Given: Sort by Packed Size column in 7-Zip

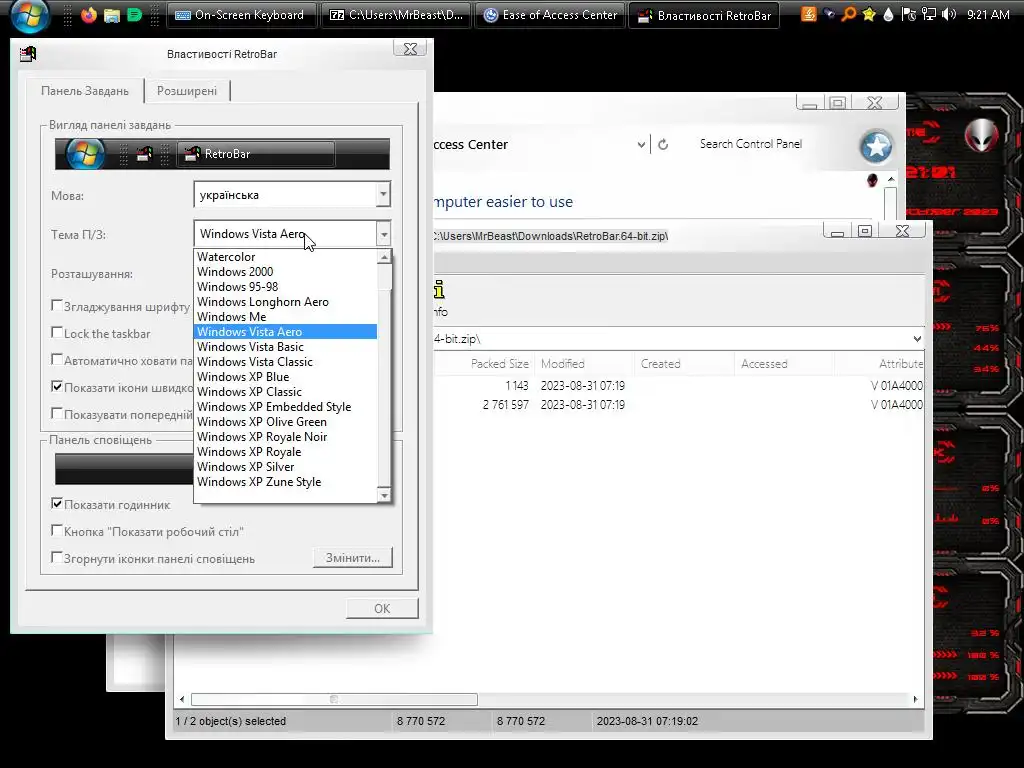Looking at the screenshot, I should coord(500,364).
